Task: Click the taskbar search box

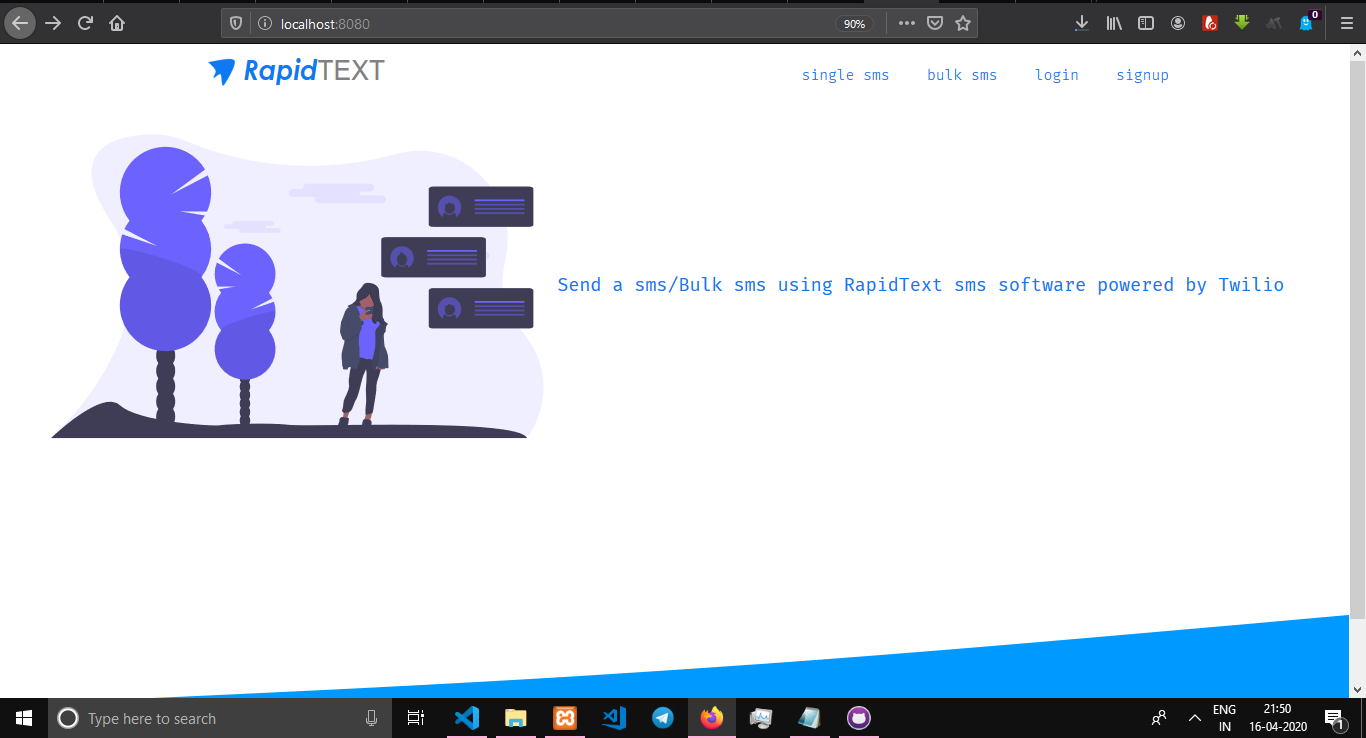Action: (220, 718)
